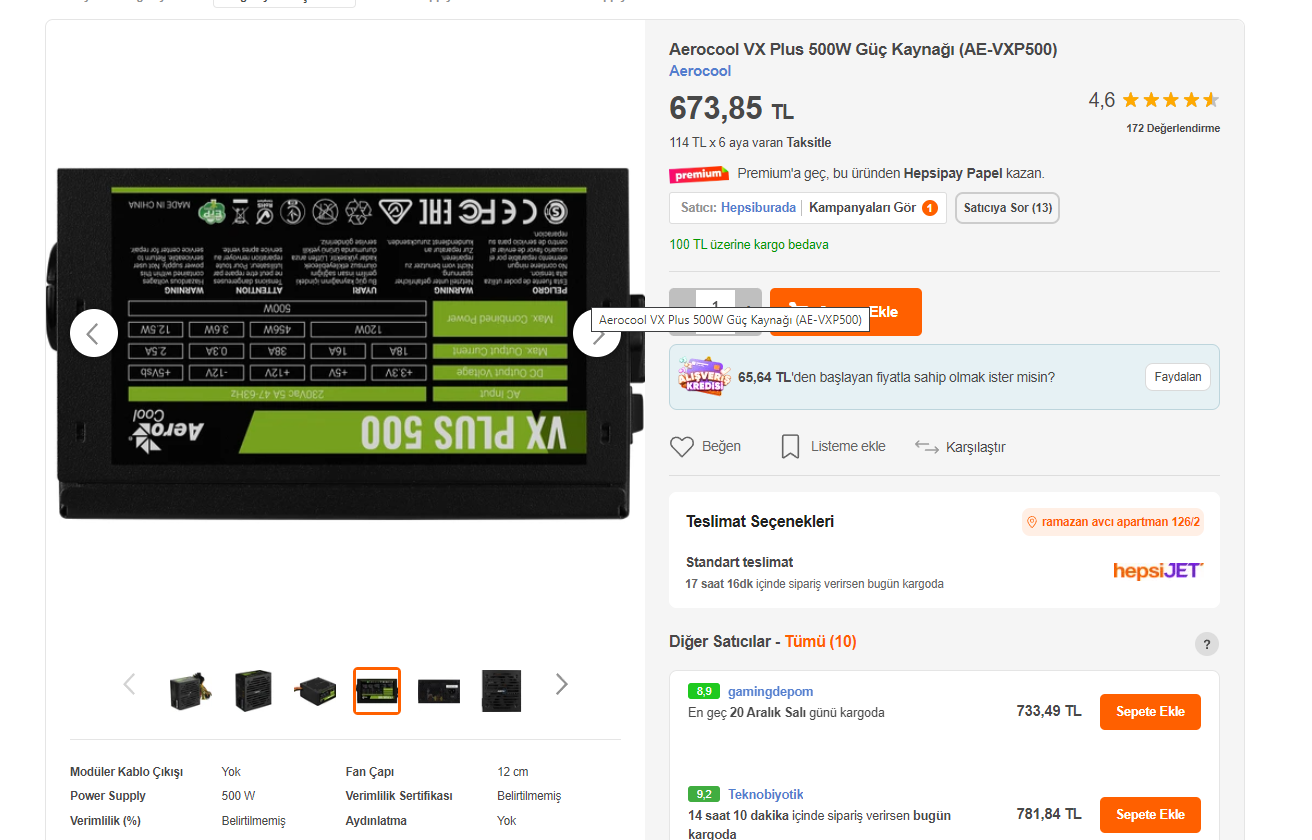
Task: Open the Teknobiyotik seller link
Action: click(x=766, y=794)
